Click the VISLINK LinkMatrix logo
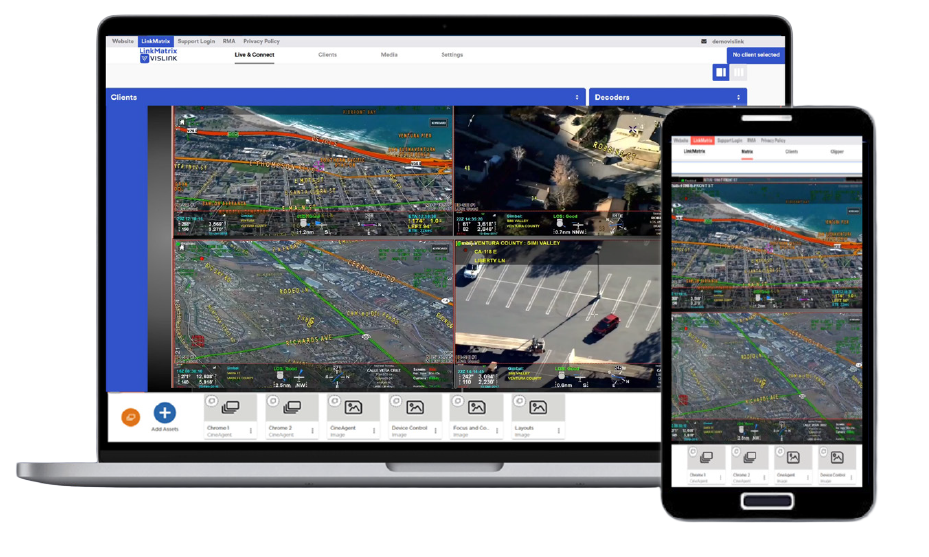Image resolution: width=929 pixels, height=557 pixels. 158,56
